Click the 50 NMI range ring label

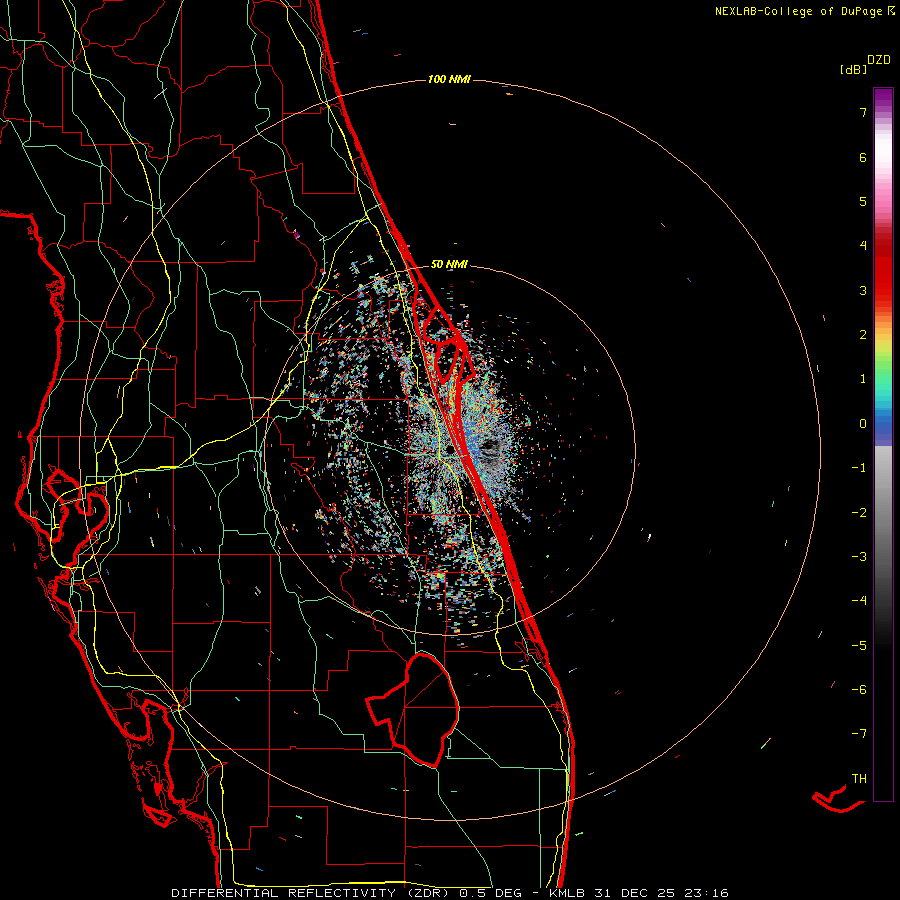[x=449, y=264]
